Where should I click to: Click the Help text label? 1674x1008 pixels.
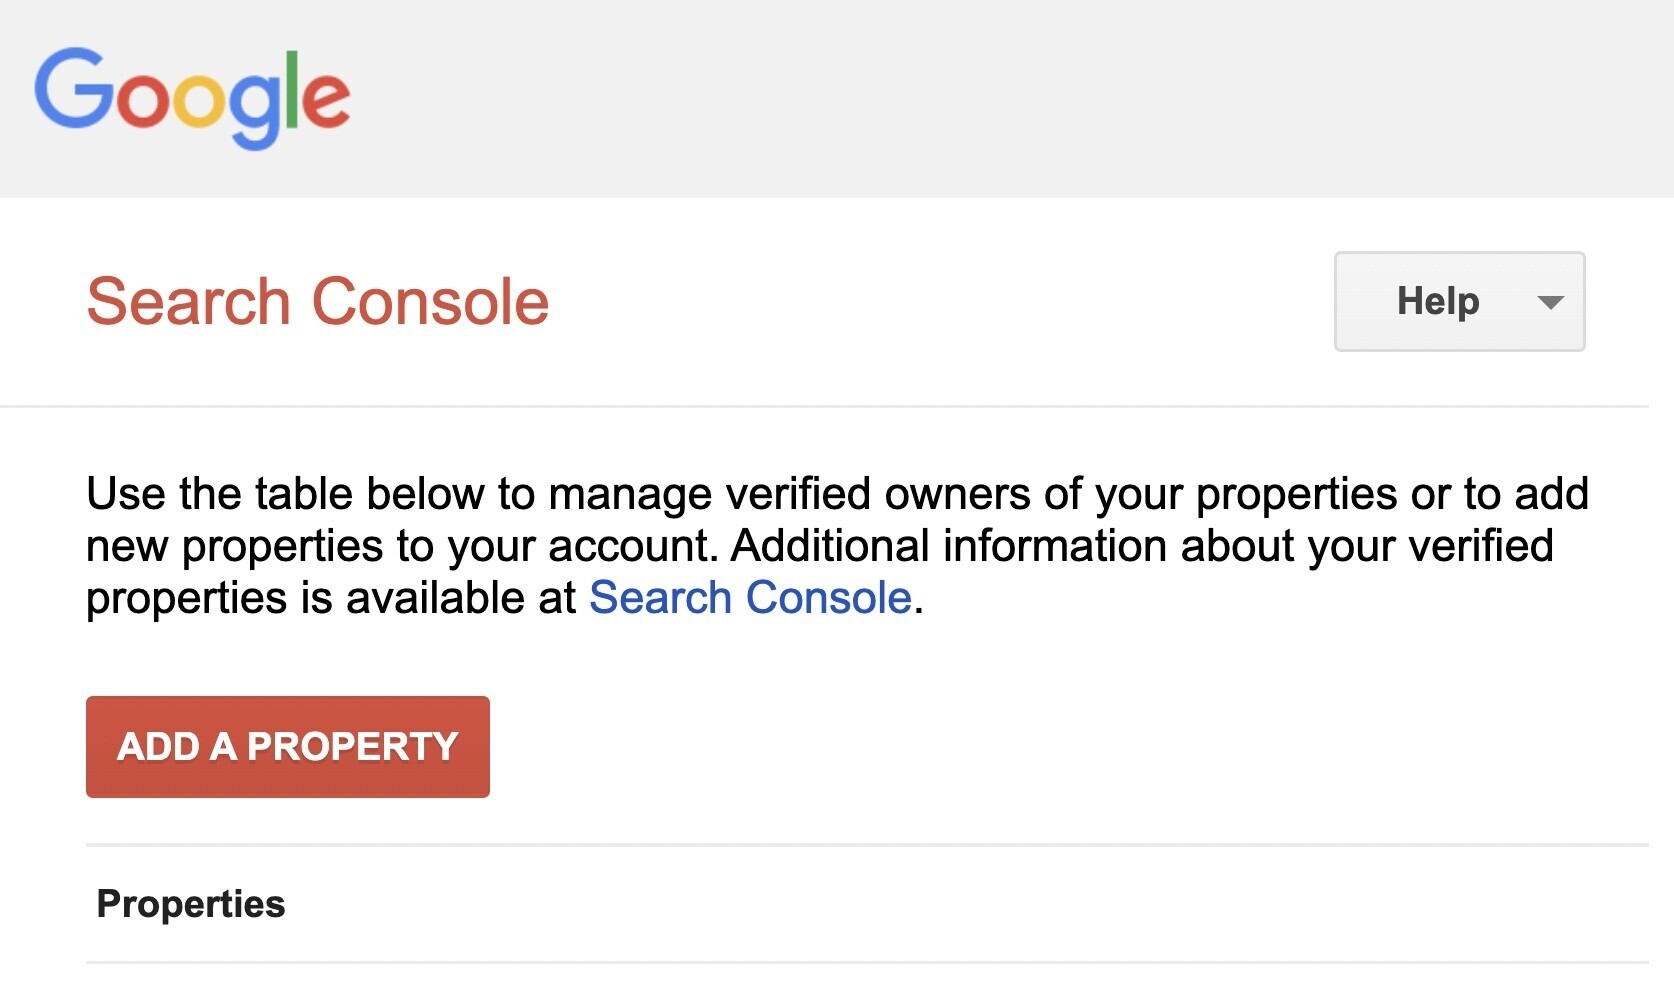pos(1437,302)
